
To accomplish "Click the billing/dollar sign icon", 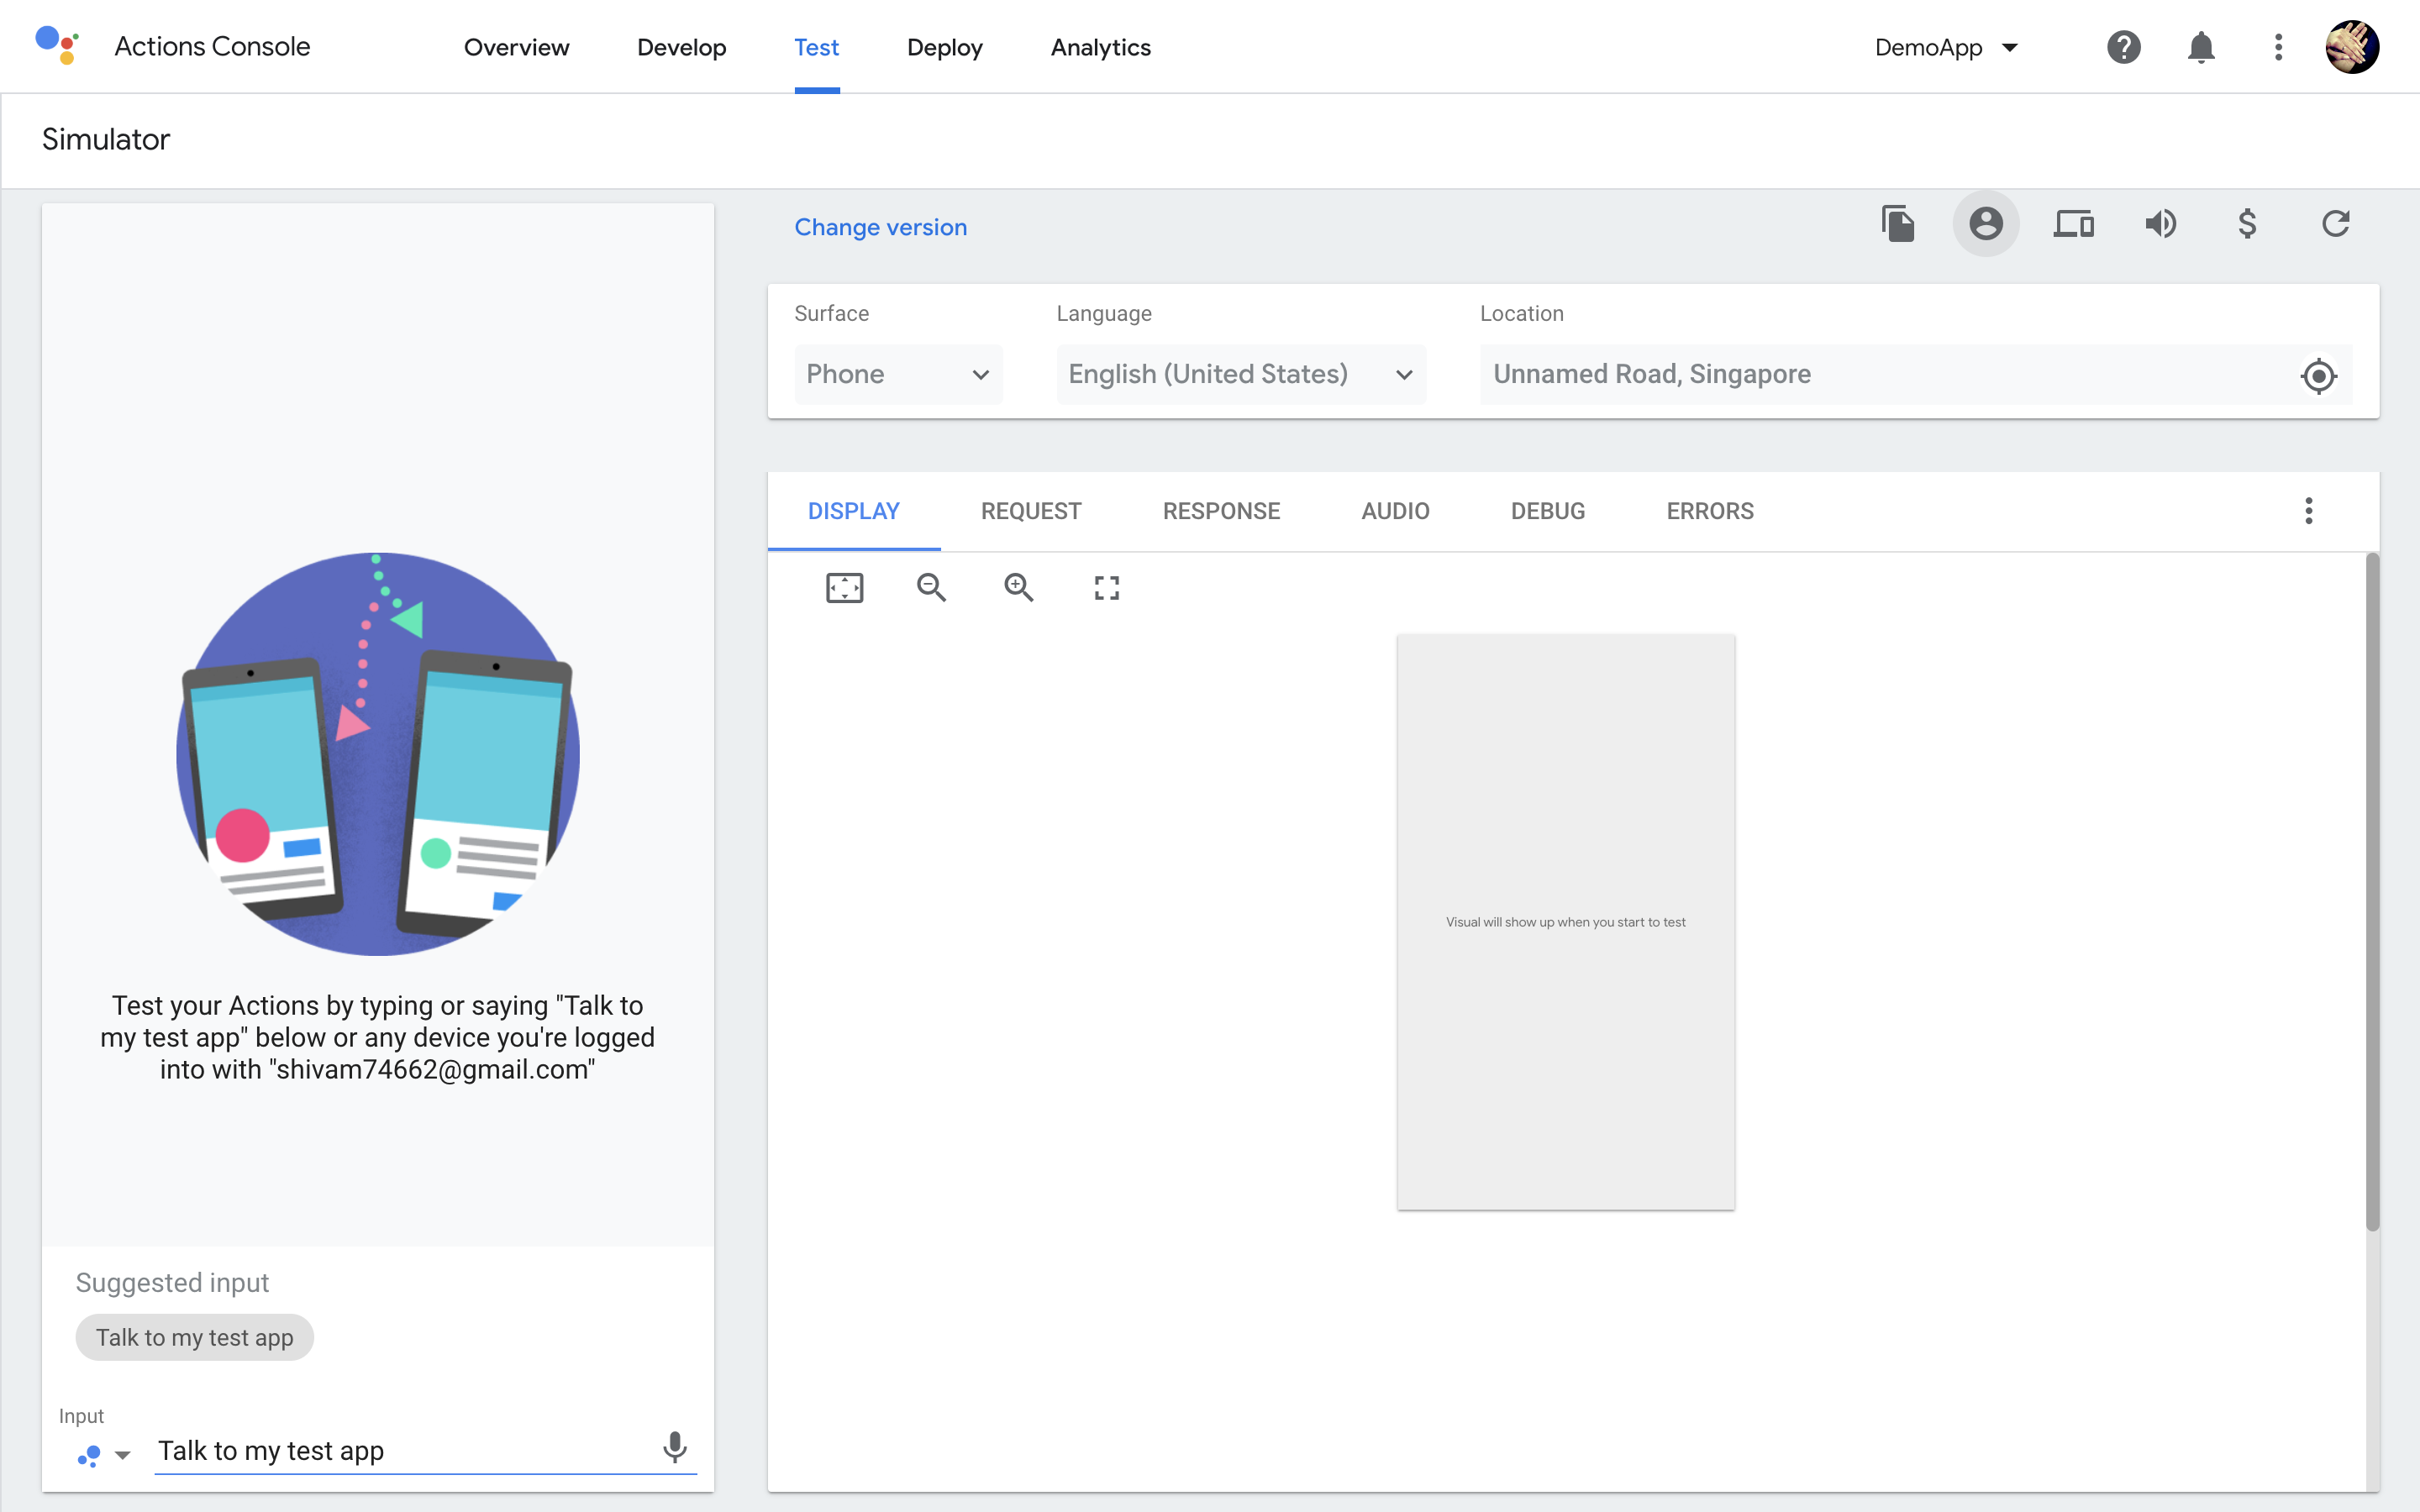I will [2248, 223].
